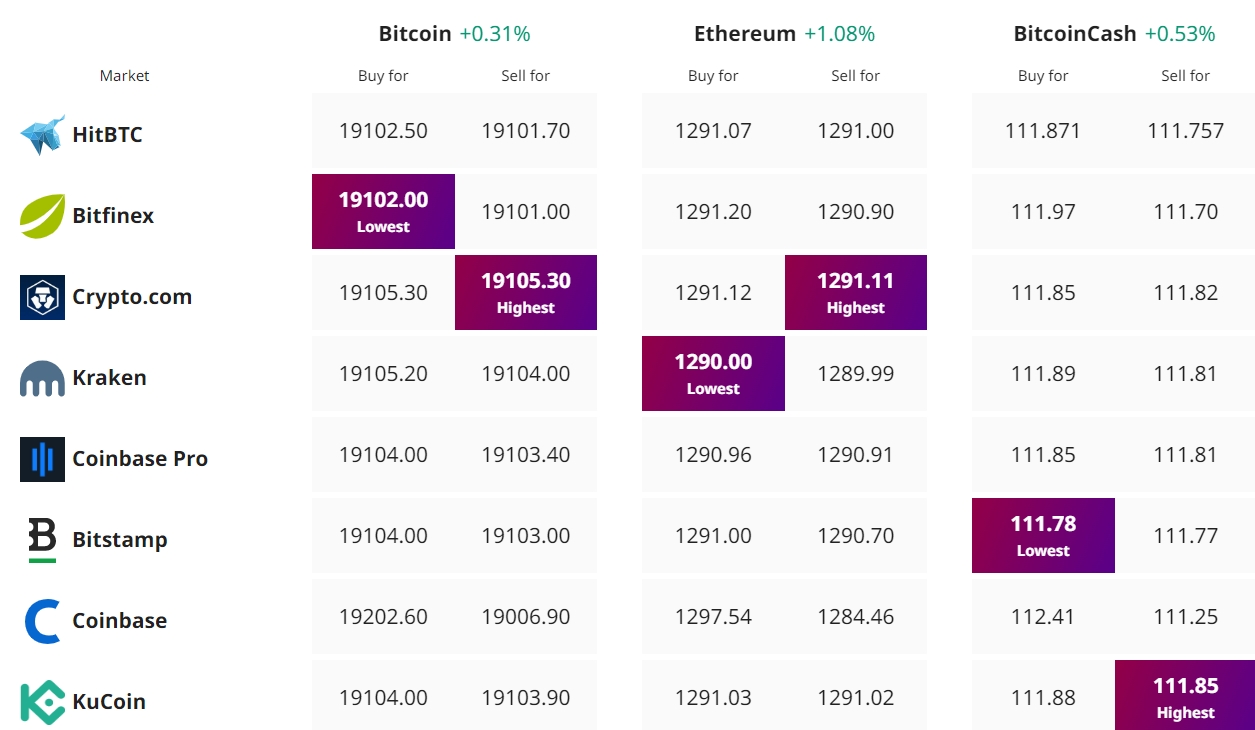Select Bitfinex lowest Bitcoin buy price 19102.00
This screenshot has height=730, width=1255.
pyautogui.click(x=383, y=211)
